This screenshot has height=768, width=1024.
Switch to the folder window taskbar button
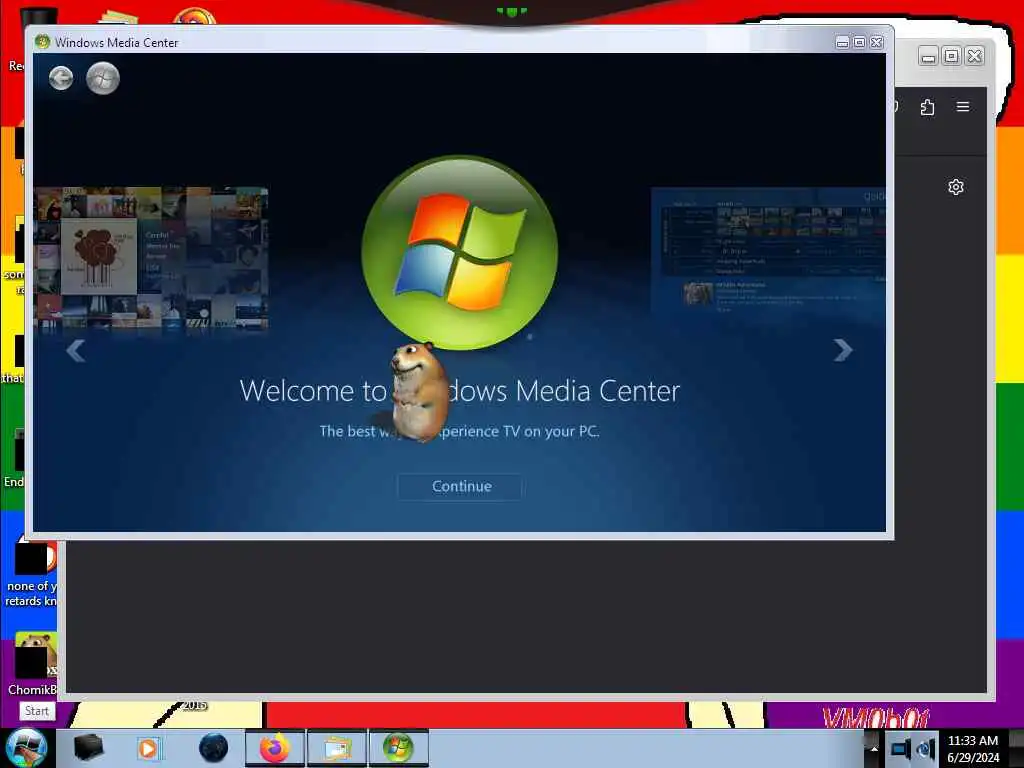click(336, 748)
